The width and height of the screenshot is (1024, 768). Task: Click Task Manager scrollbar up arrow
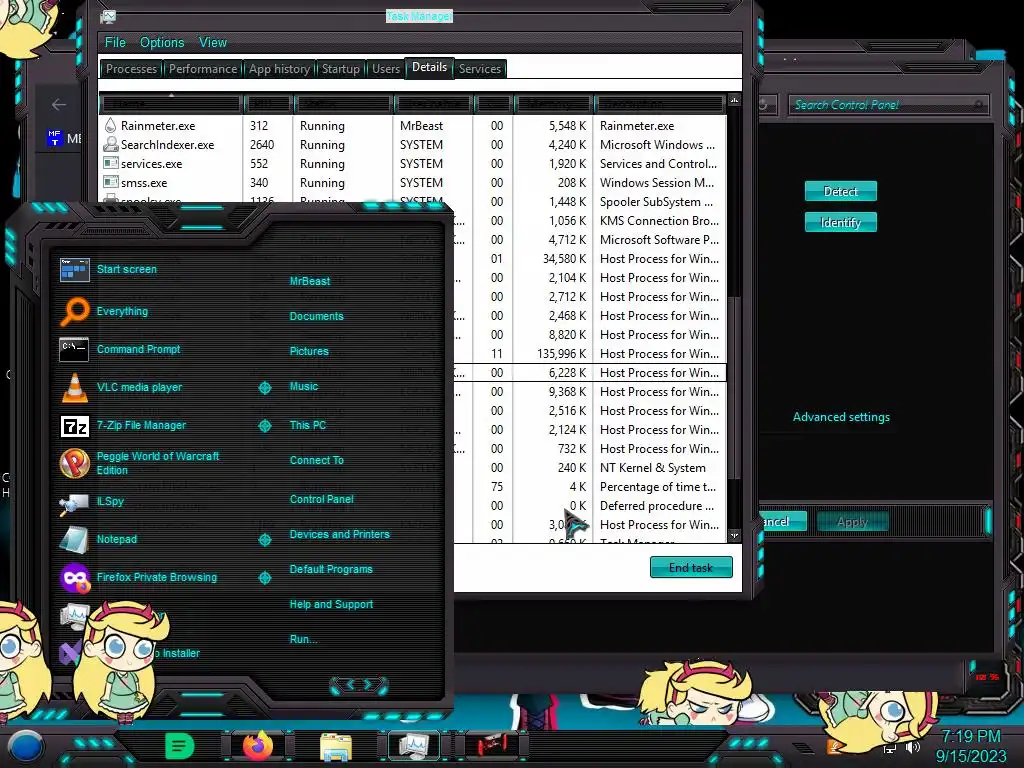click(x=735, y=100)
